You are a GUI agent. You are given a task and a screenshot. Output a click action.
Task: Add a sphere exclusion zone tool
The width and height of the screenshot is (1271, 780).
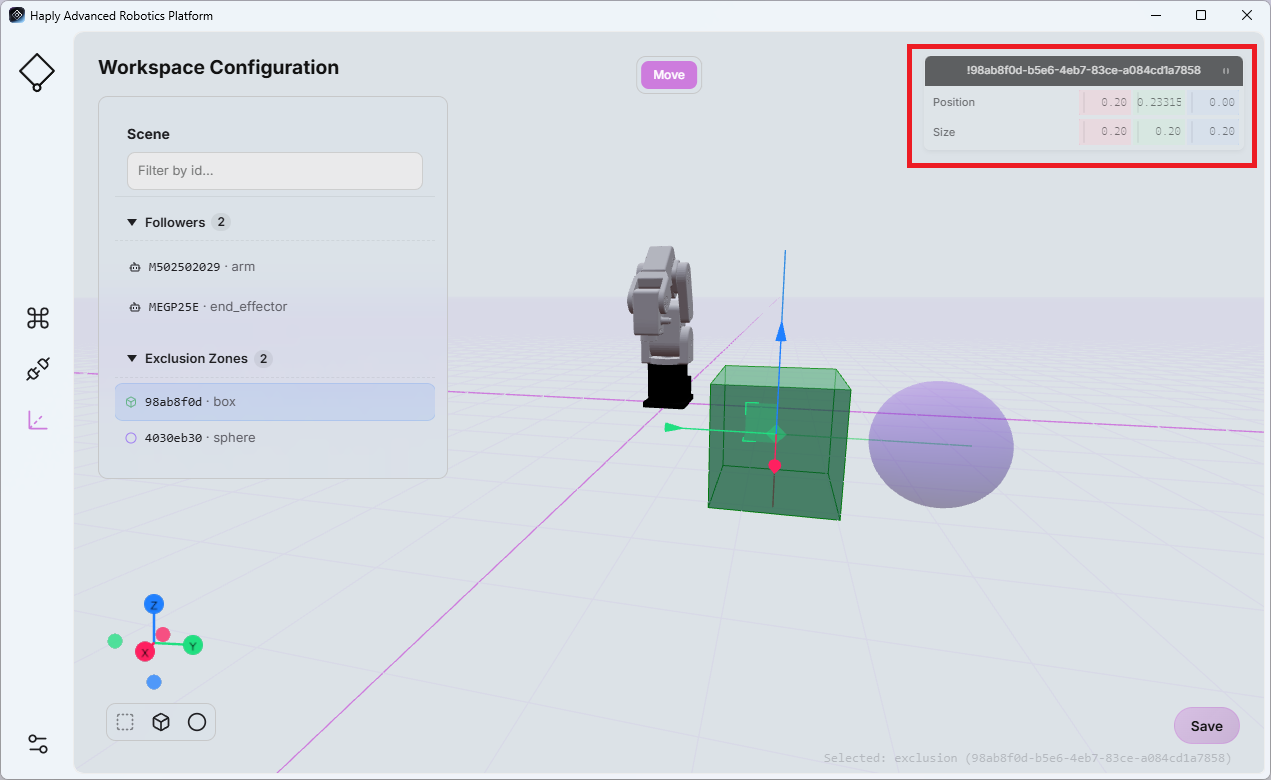coord(197,722)
